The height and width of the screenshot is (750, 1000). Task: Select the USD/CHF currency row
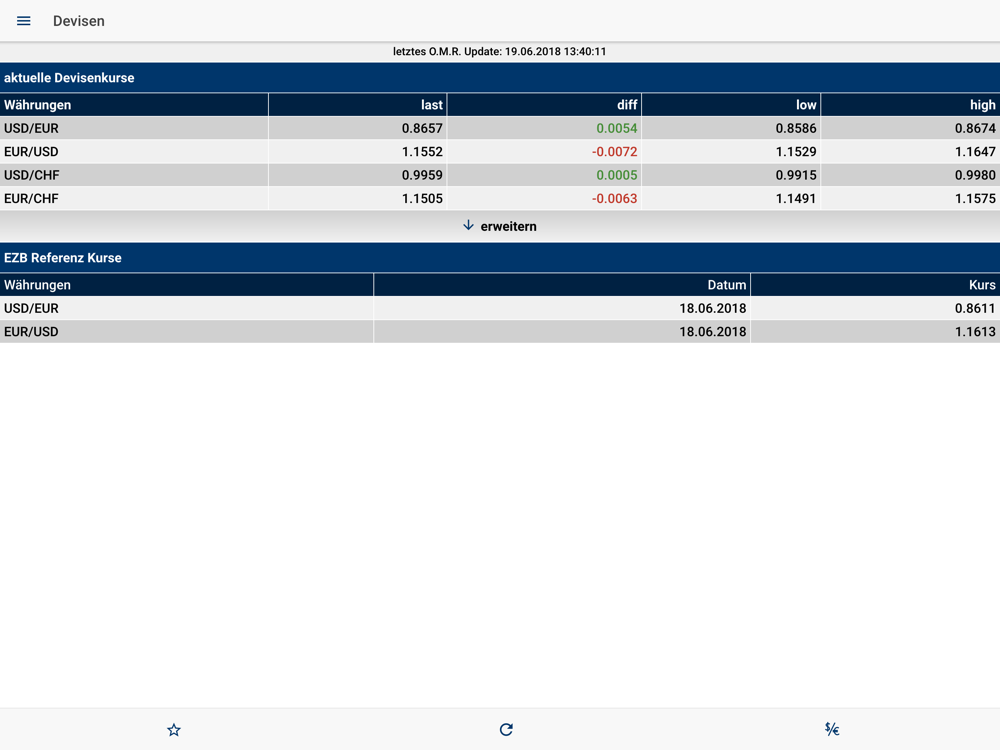(500, 175)
